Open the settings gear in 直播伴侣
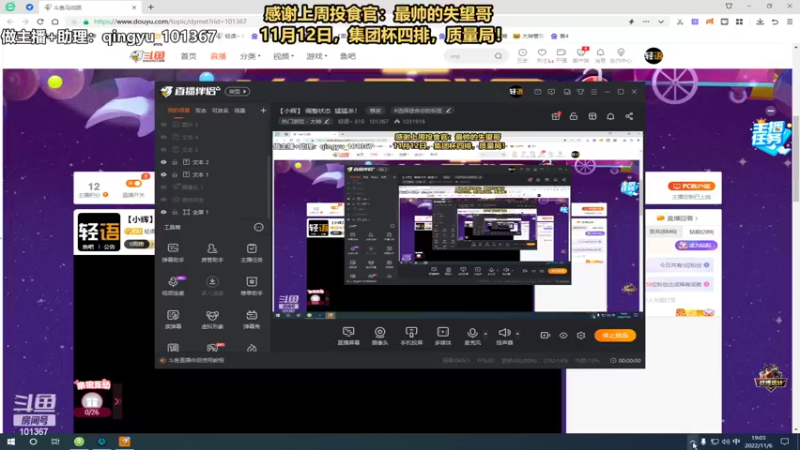800x450 pixels. tap(581, 335)
